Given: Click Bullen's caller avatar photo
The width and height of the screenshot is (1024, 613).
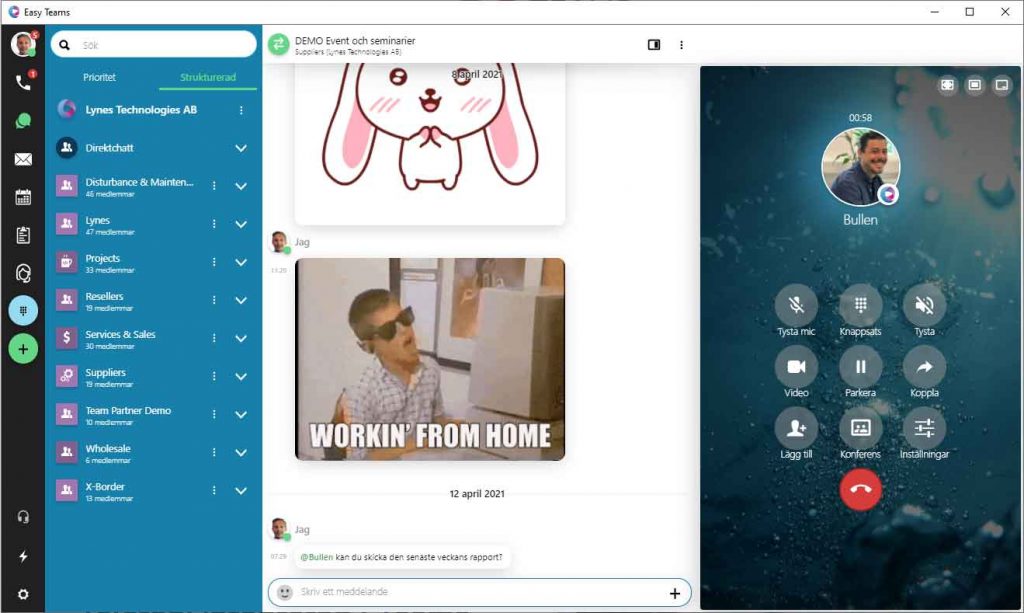Looking at the screenshot, I should 860,167.
